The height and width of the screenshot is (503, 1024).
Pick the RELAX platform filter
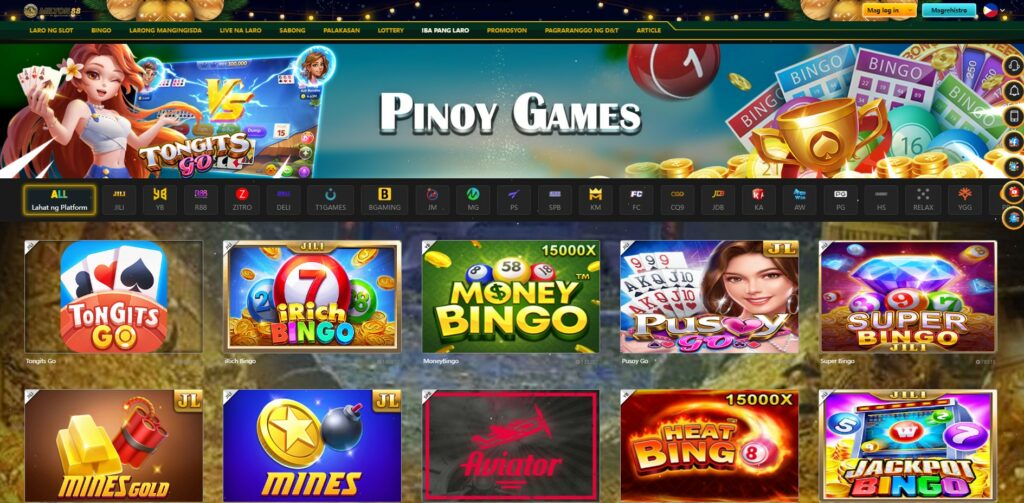point(922,200)
